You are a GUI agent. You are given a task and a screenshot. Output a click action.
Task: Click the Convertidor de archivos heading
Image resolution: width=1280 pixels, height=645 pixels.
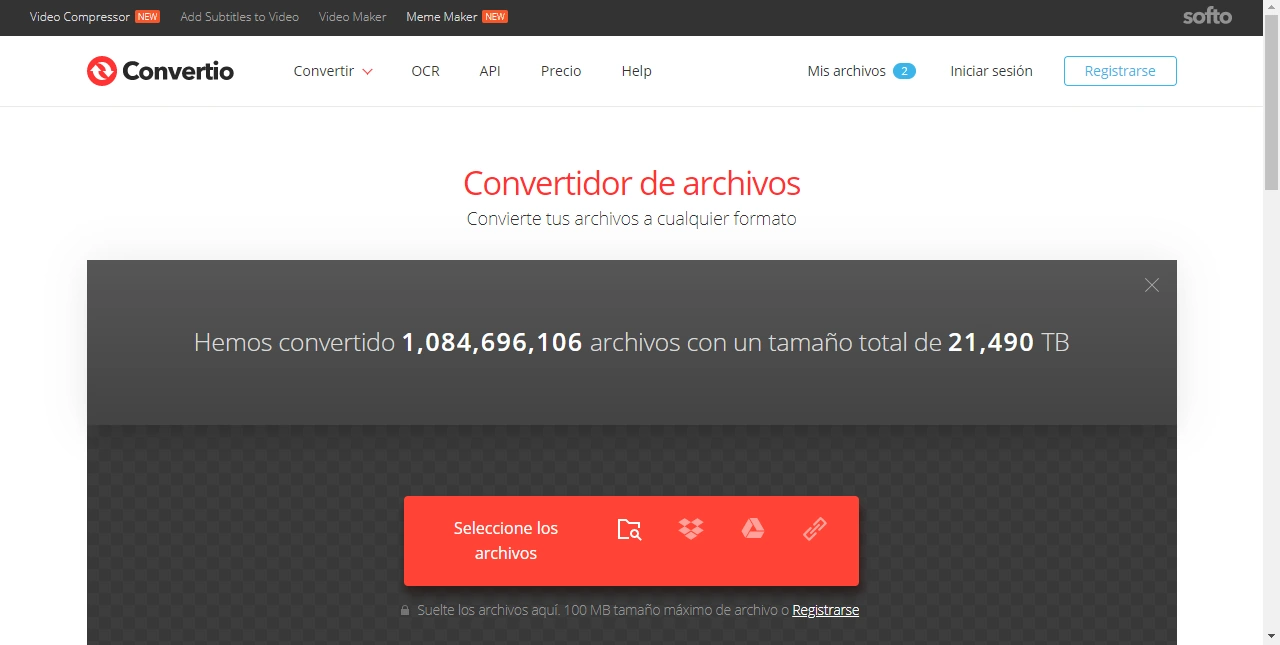(x=632, y=184)
